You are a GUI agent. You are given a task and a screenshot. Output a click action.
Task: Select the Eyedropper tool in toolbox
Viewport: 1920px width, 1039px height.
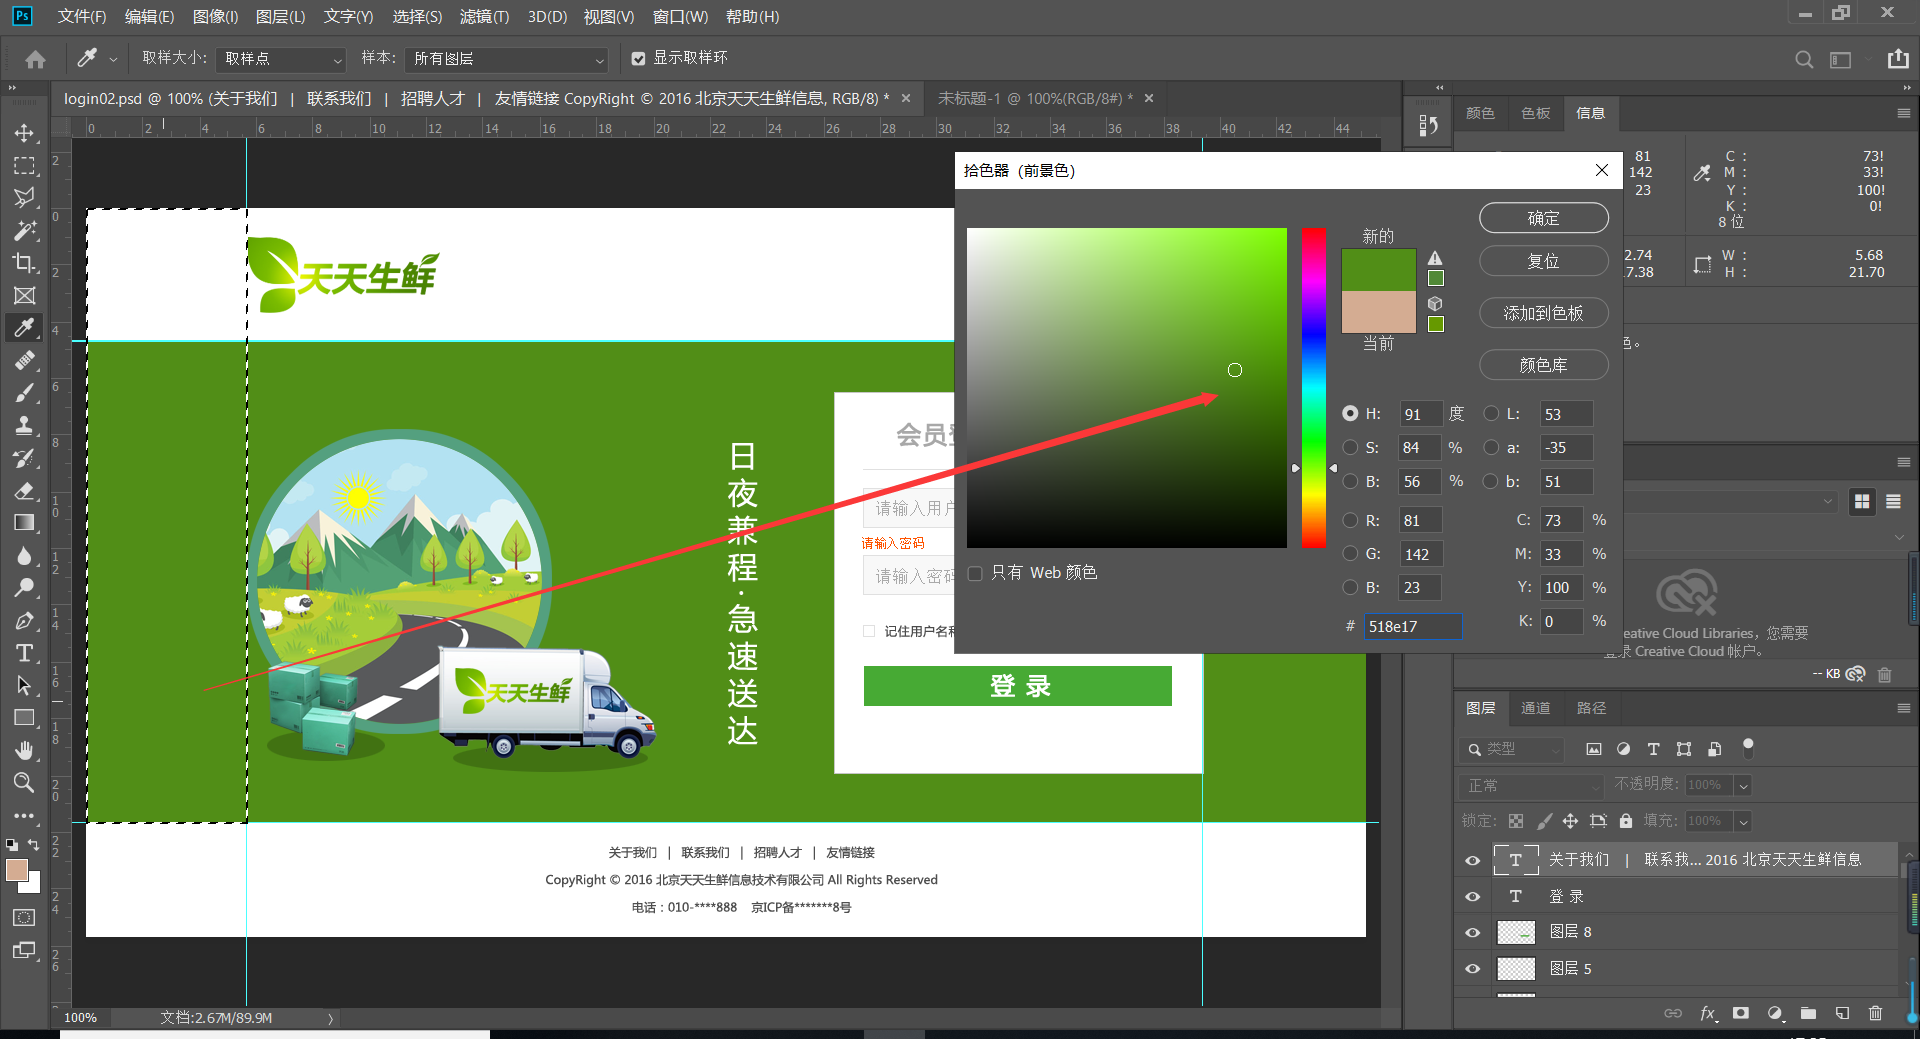[x=24, y=328]
